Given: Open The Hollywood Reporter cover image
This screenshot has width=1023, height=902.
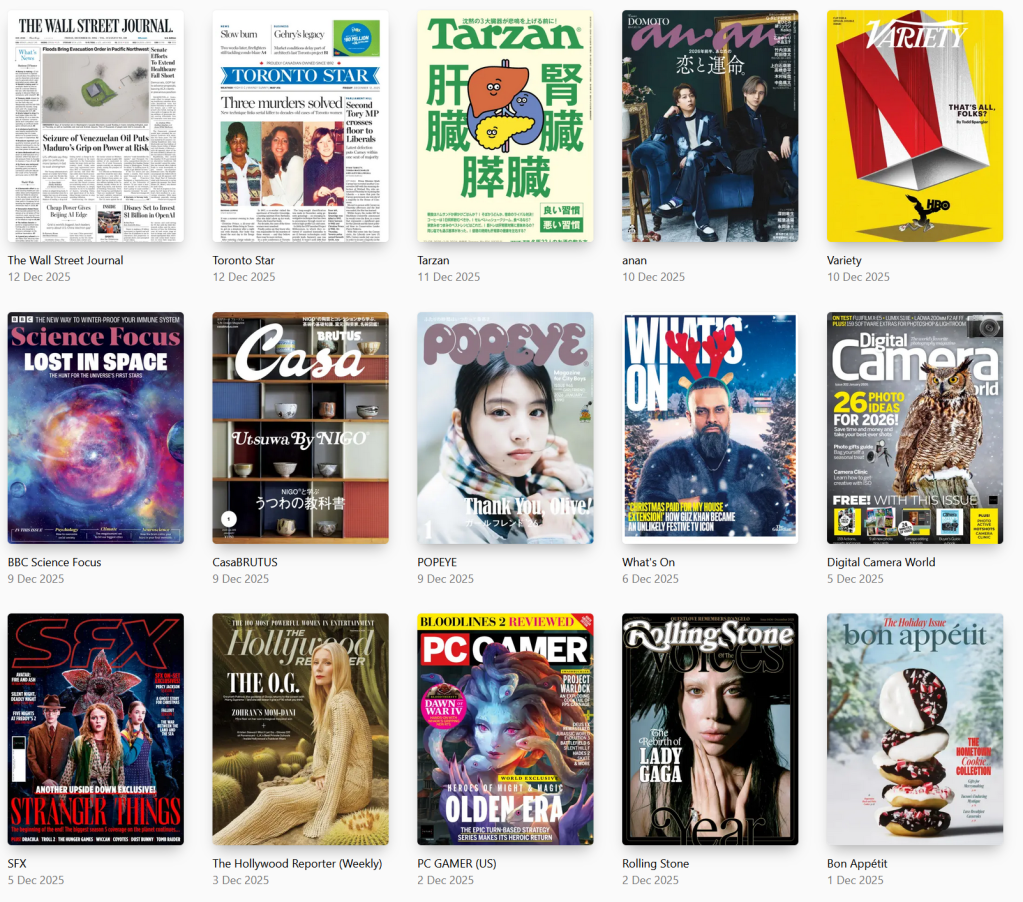Looking at the screenshot, I should [x=300, y=729].
